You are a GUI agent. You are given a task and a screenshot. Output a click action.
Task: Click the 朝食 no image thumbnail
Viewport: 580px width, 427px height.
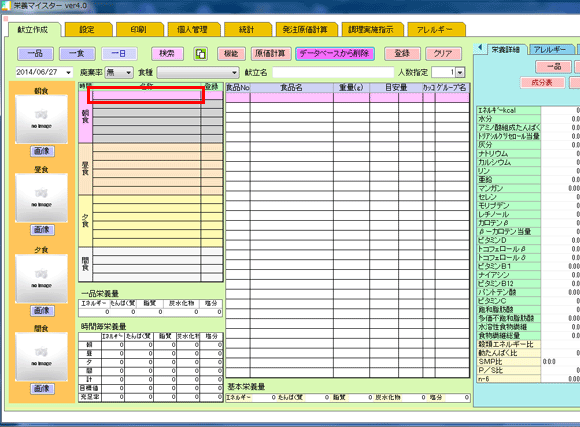pyautogui.click(x=41, y=119)
